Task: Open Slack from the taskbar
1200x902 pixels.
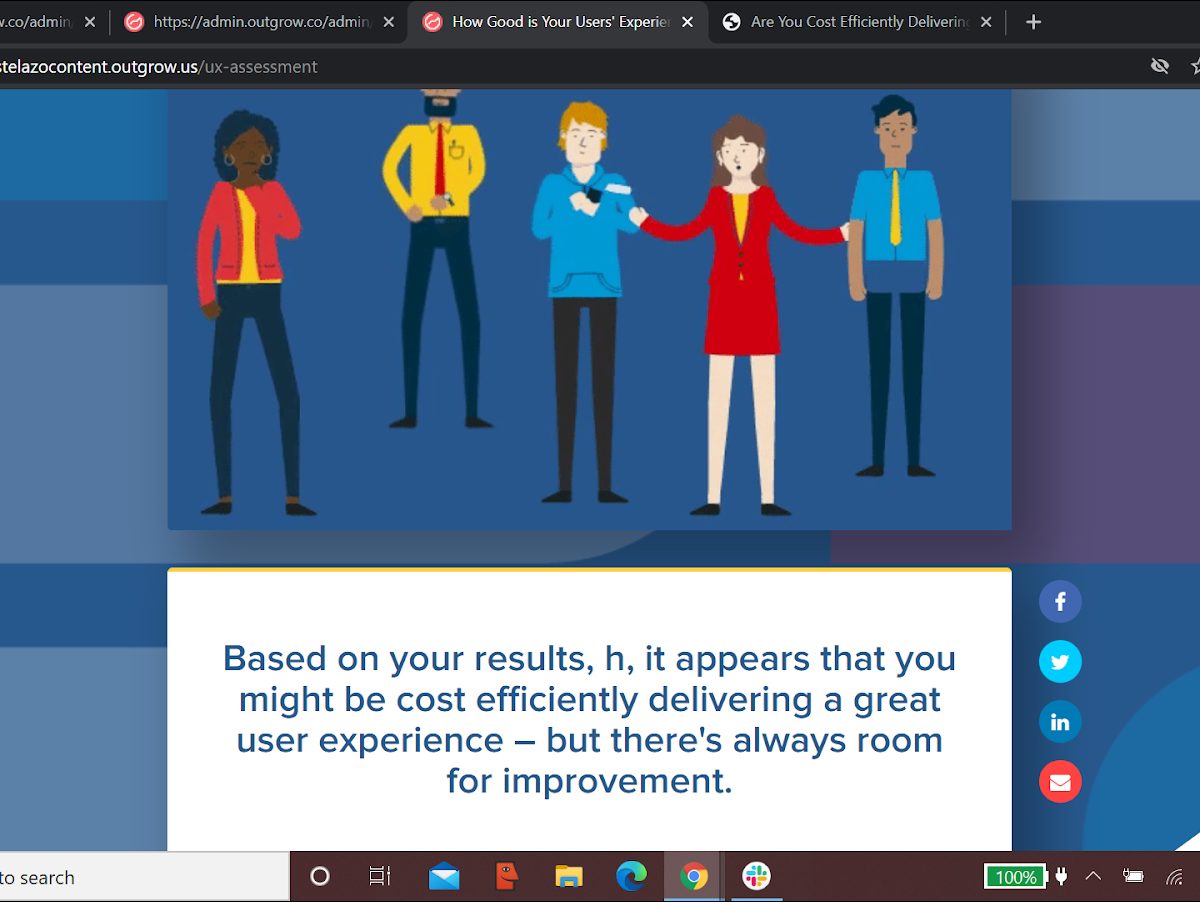Action: click(756, 877)
